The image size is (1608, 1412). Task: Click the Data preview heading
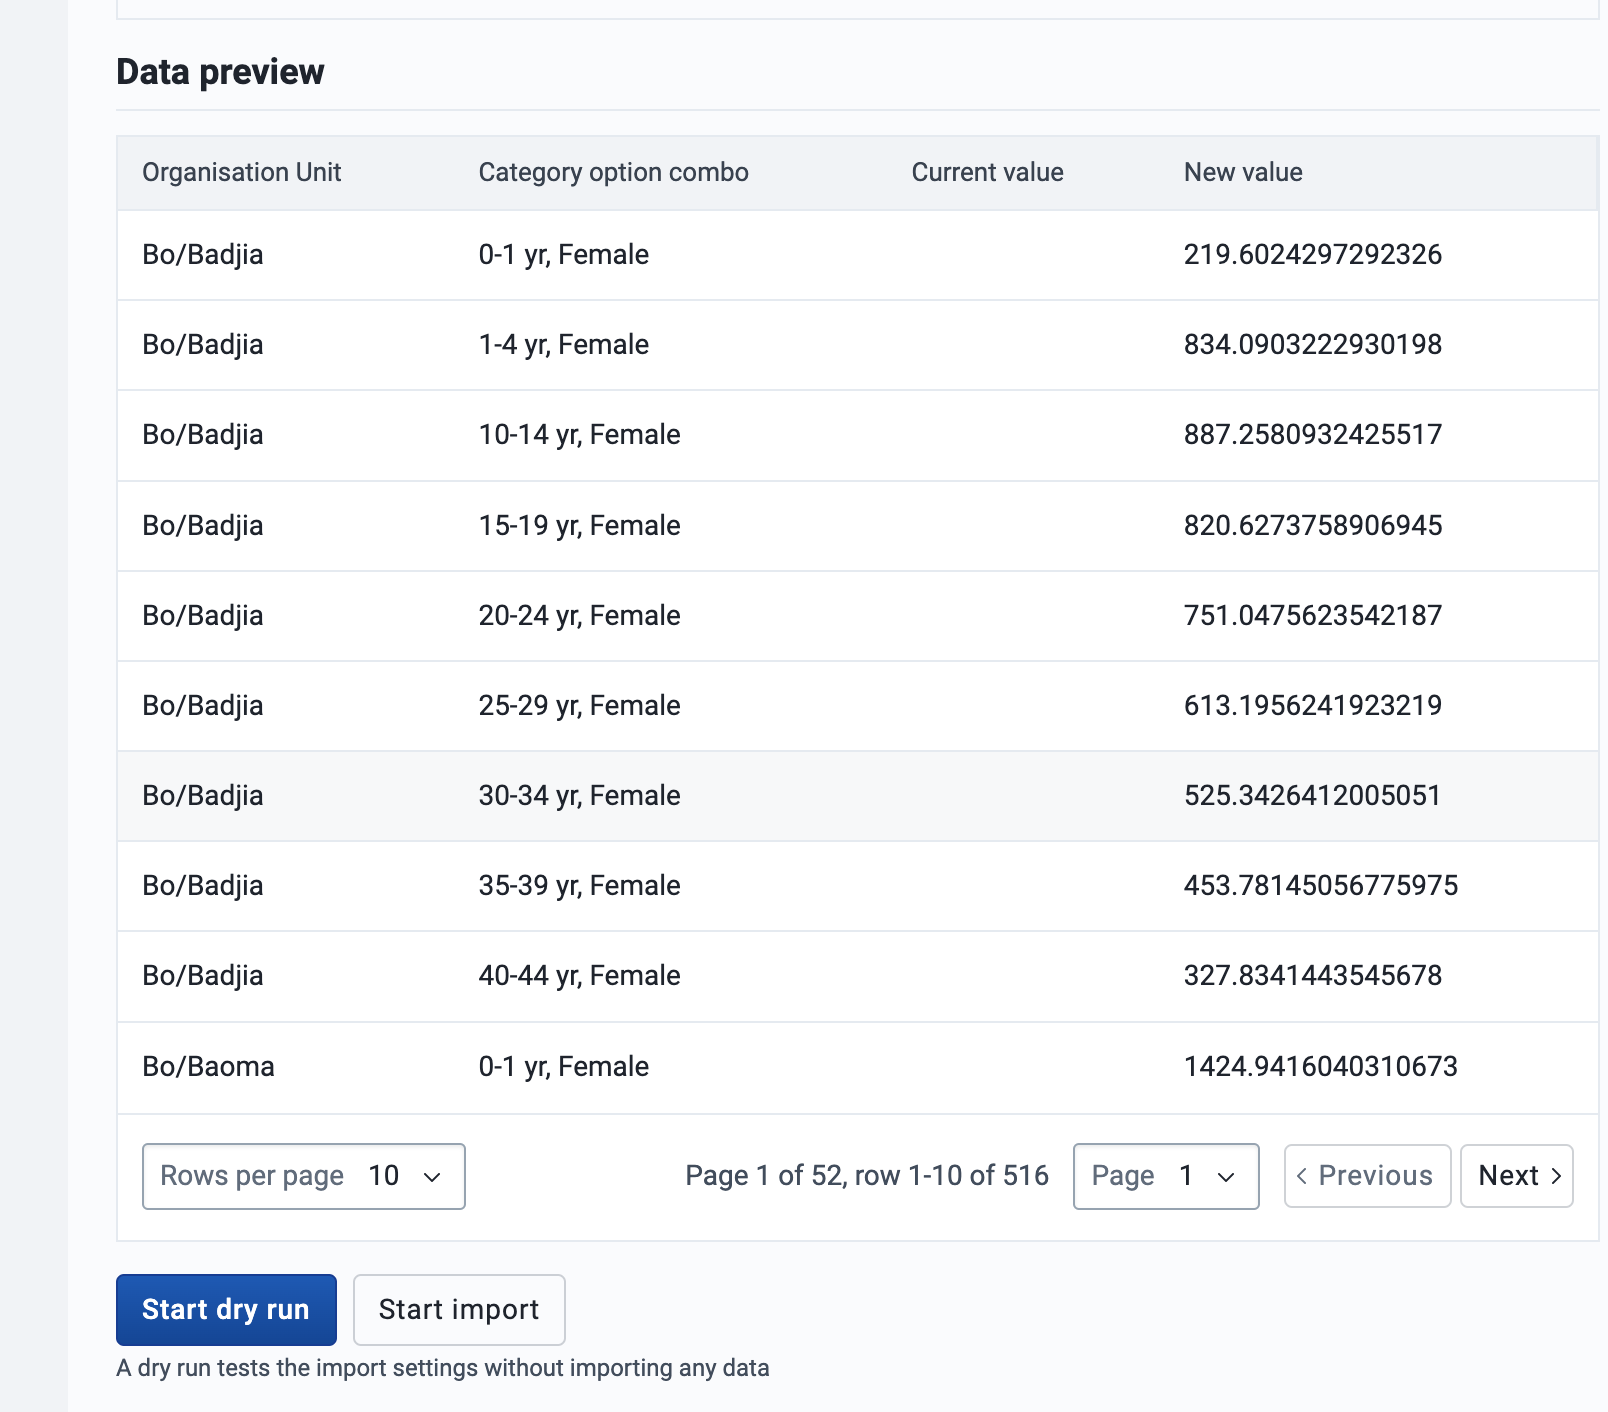click(220, 71)
